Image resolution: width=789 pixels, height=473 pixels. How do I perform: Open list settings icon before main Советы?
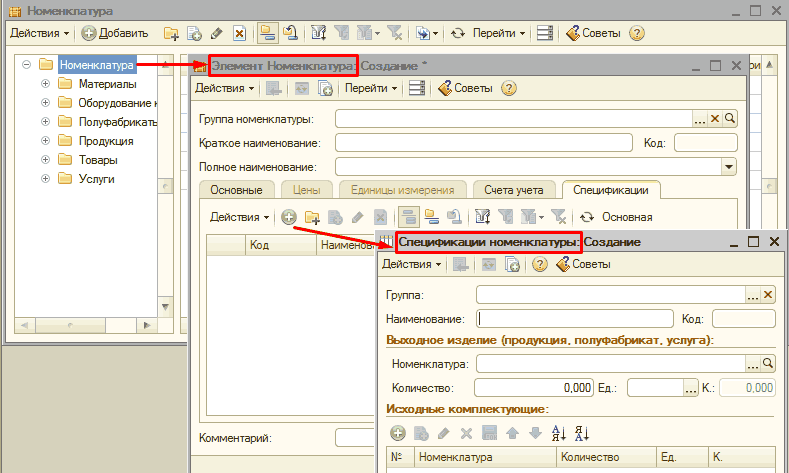544,34
